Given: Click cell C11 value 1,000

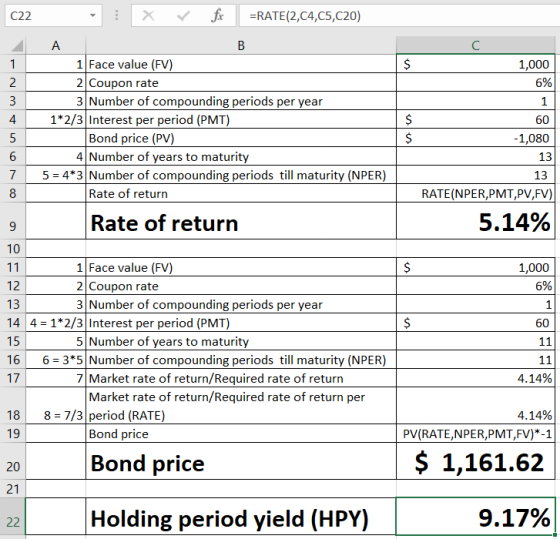Looking at the screenshot, I should pyautogui.click(x=475, y=267).
